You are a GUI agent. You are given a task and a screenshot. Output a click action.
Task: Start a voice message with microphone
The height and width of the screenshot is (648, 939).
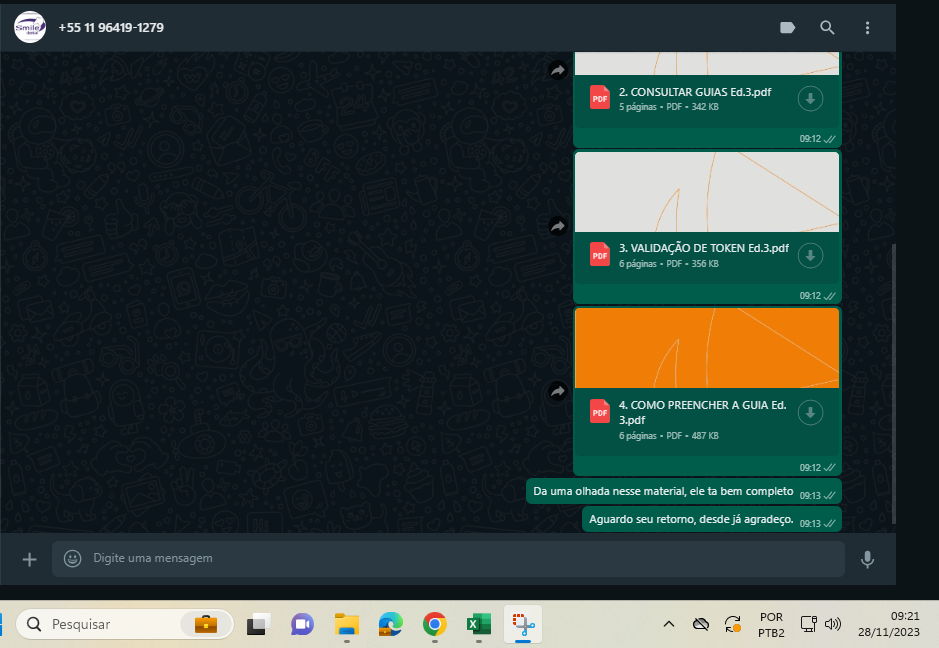[x=867, y=559]
